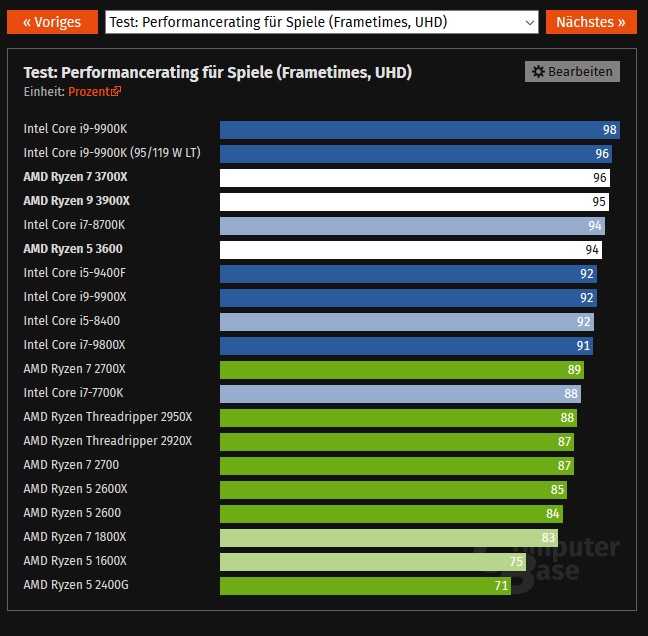
Task: Click the Intel Core i9-9900K (95/119 W LT) label
Action: pos(112,152)
